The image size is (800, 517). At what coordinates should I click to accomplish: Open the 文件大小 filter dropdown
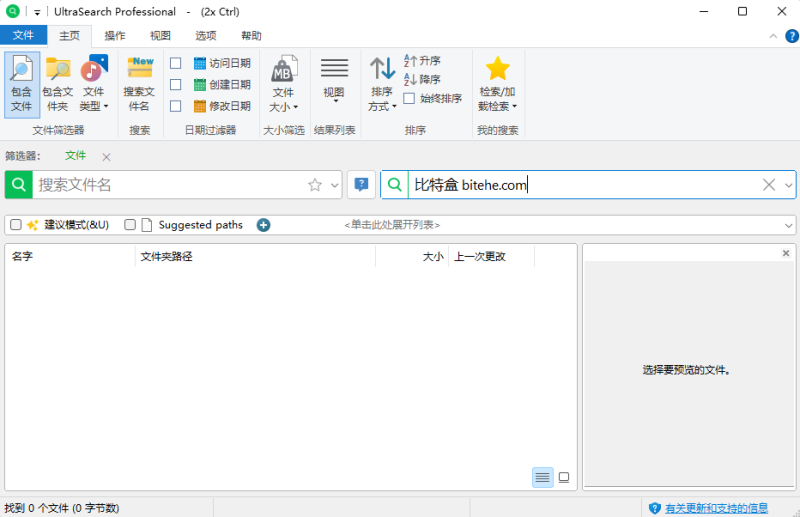pyautogui.click(x=284, y=85)
